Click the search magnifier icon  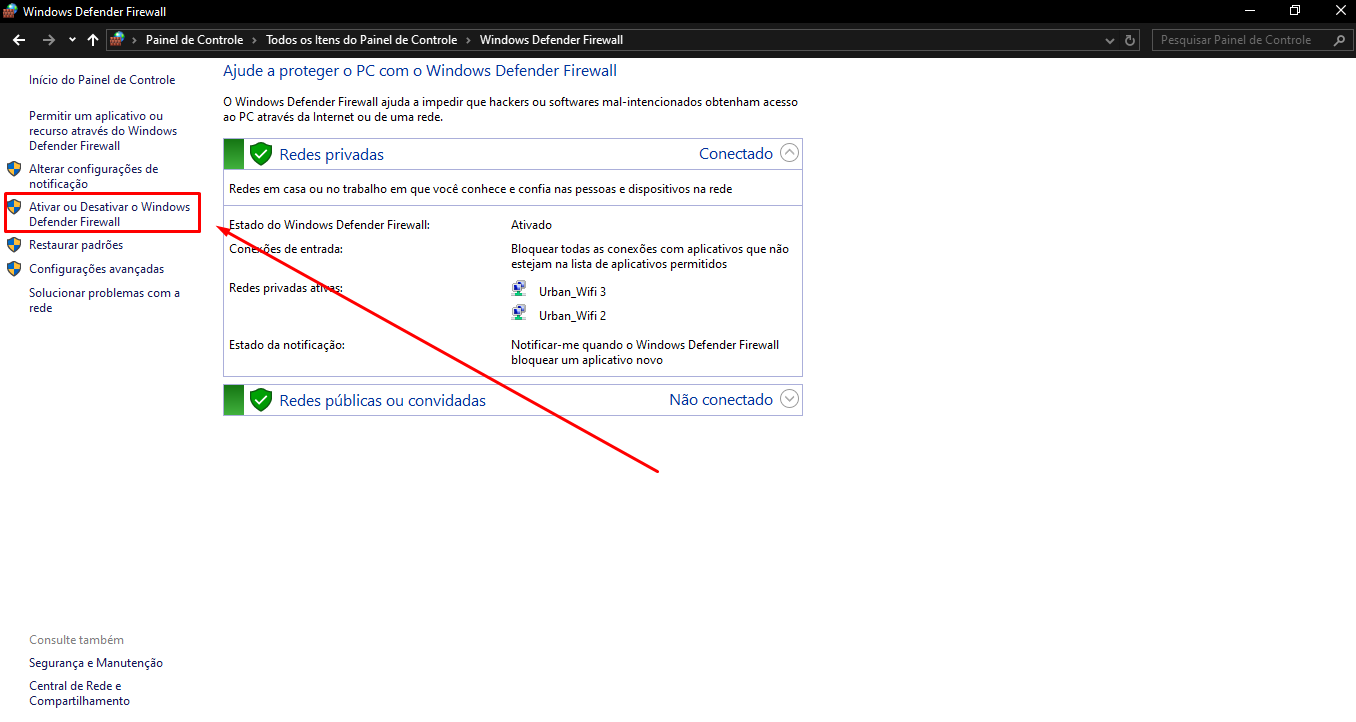1340,40
